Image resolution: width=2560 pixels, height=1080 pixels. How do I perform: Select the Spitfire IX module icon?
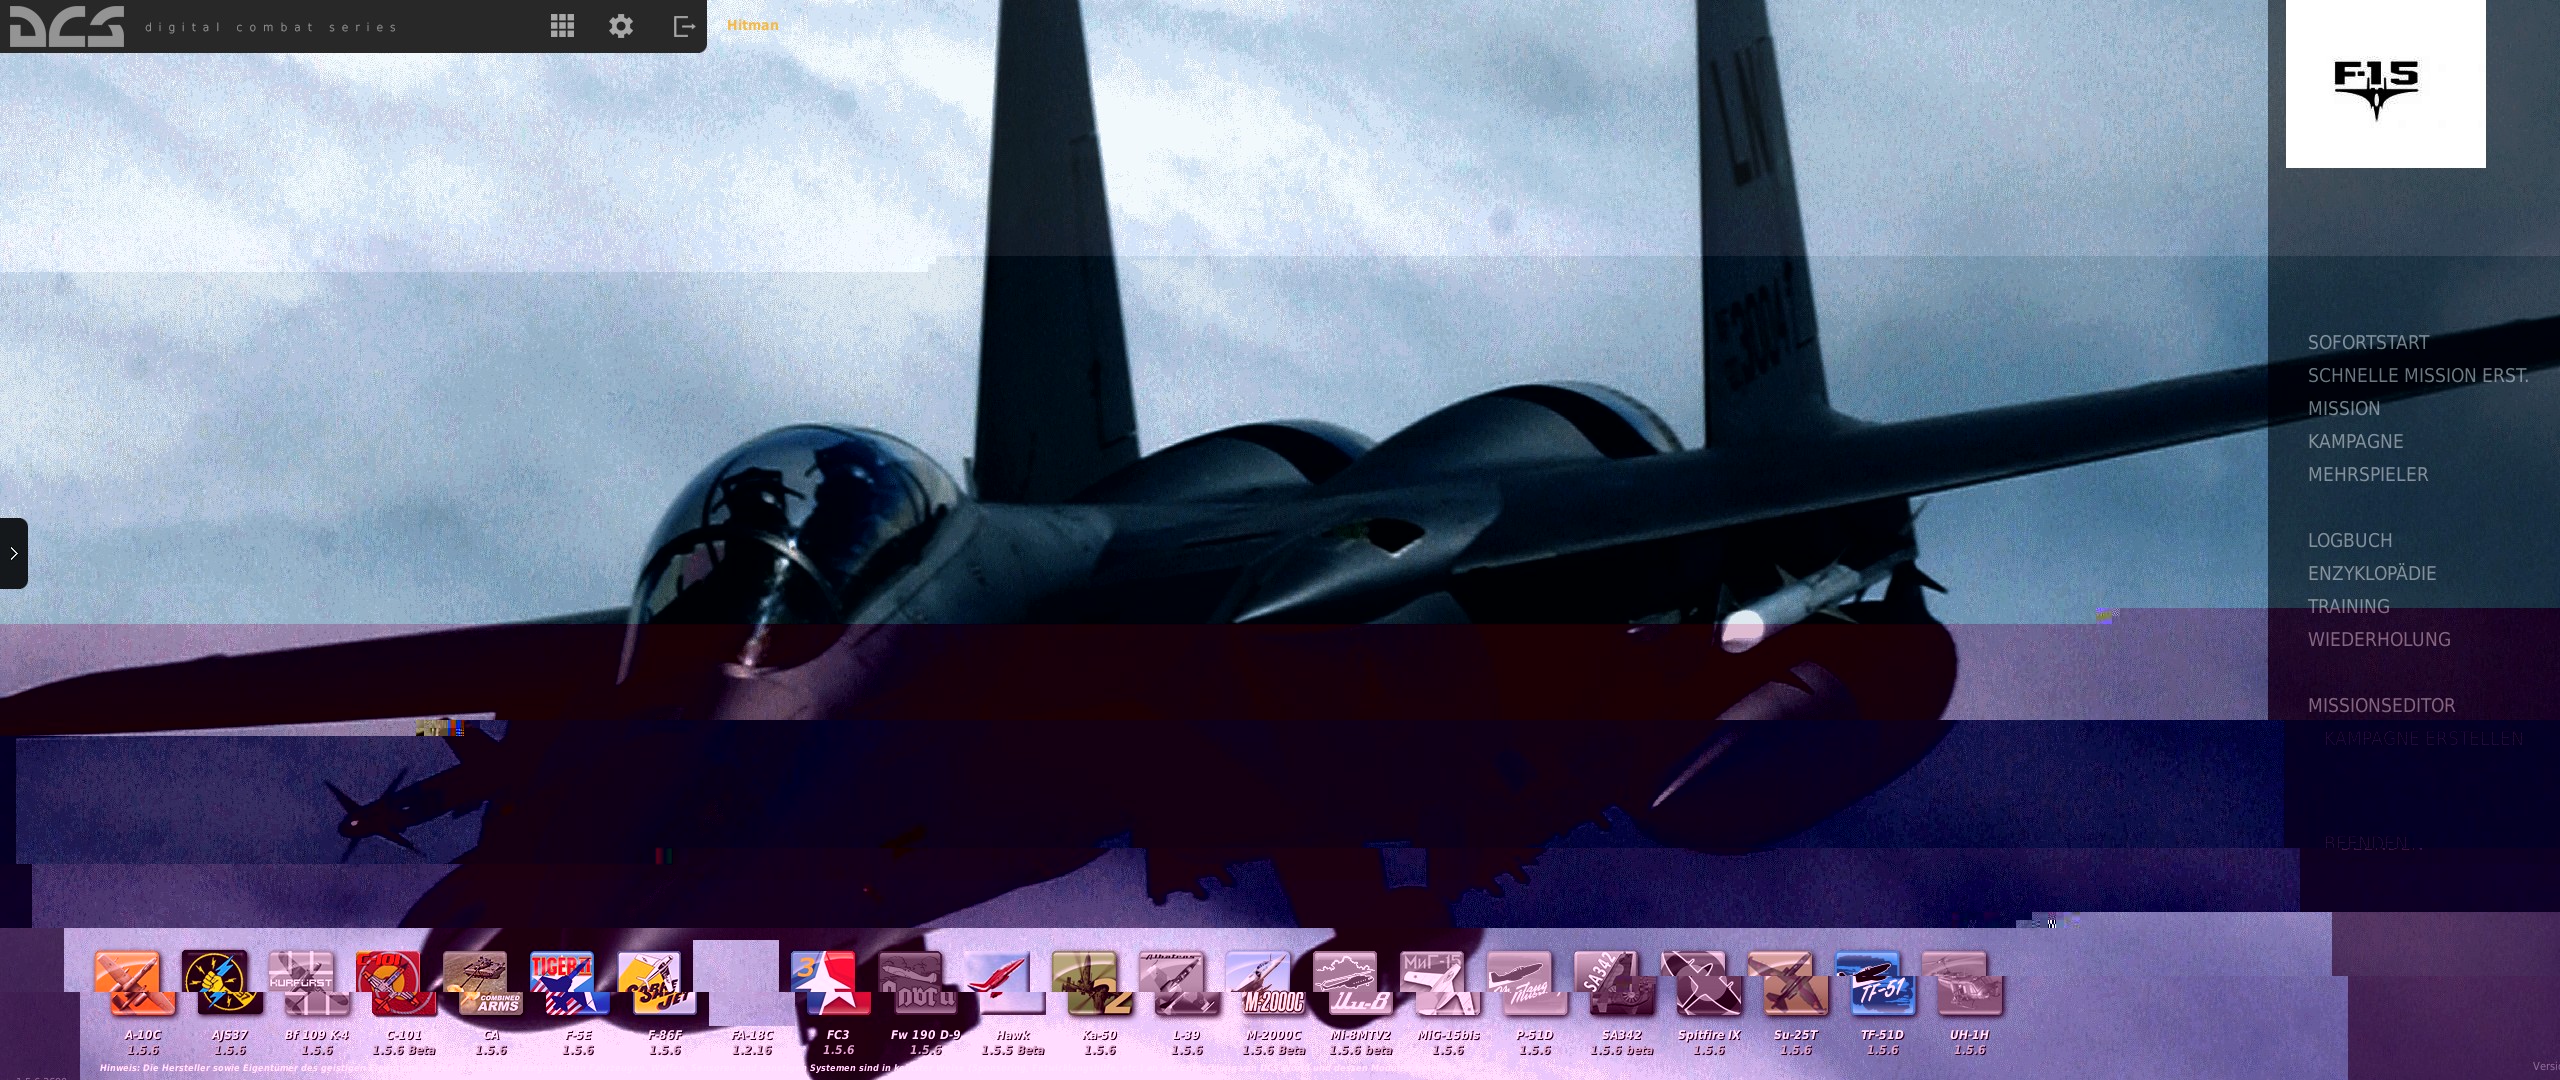tap(1700, 982)
